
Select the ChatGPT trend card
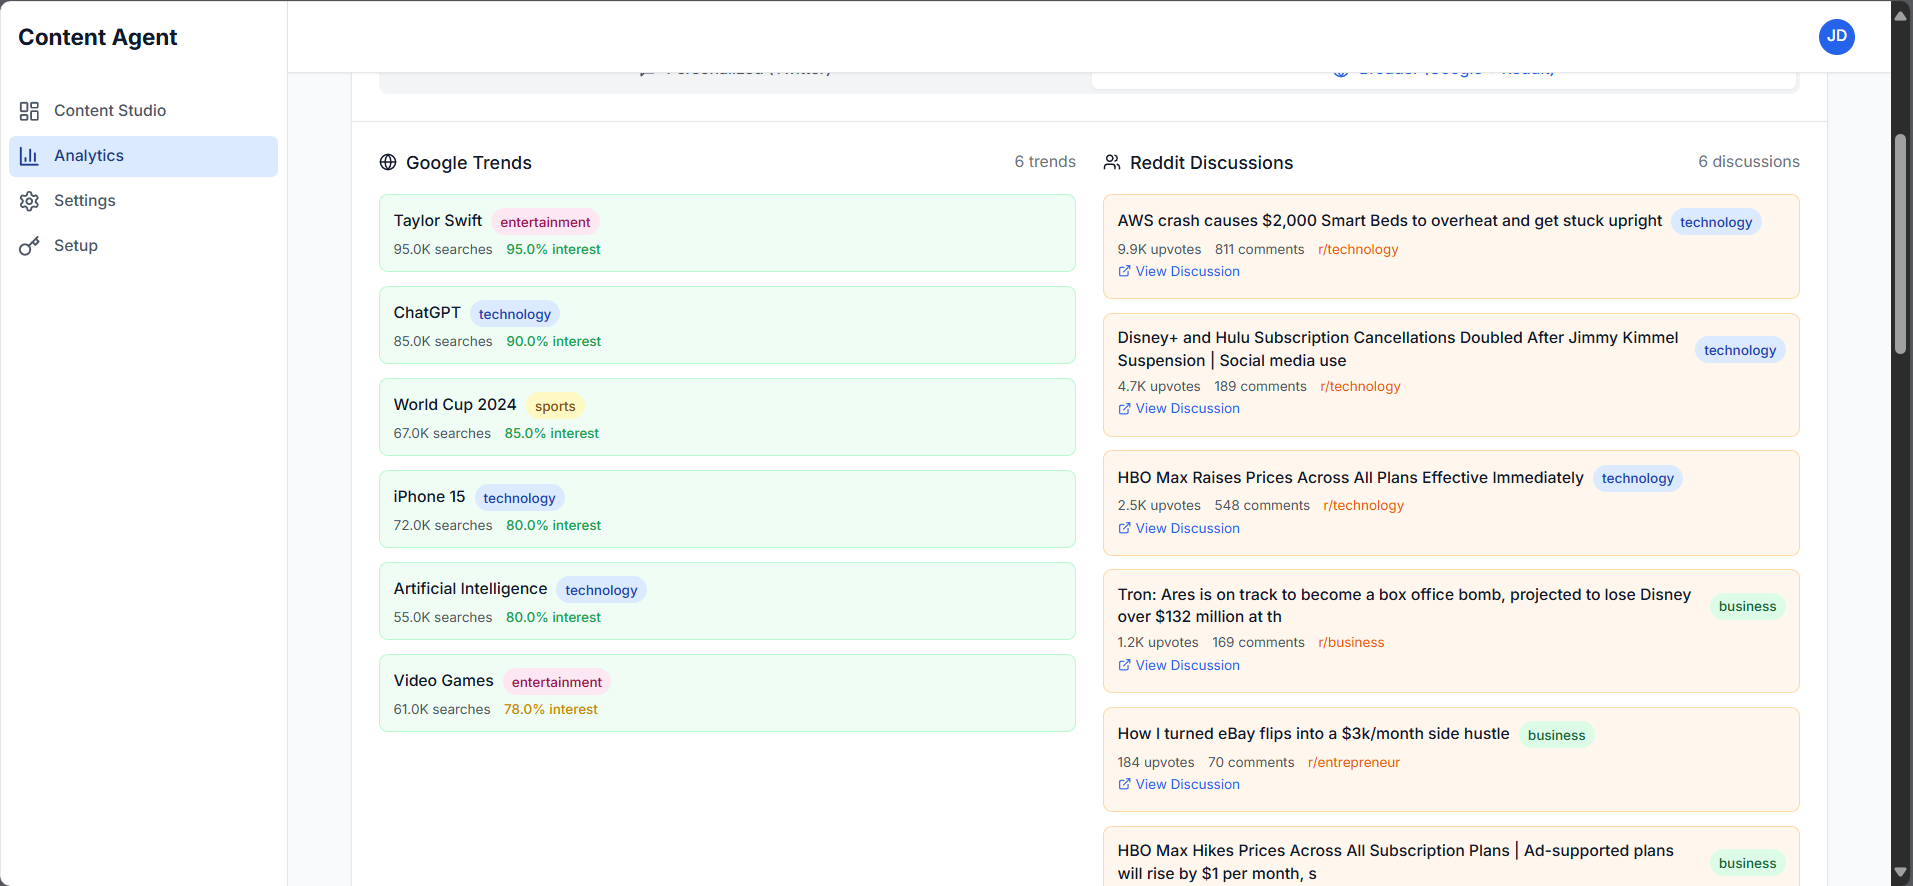(x=727, y=325)
